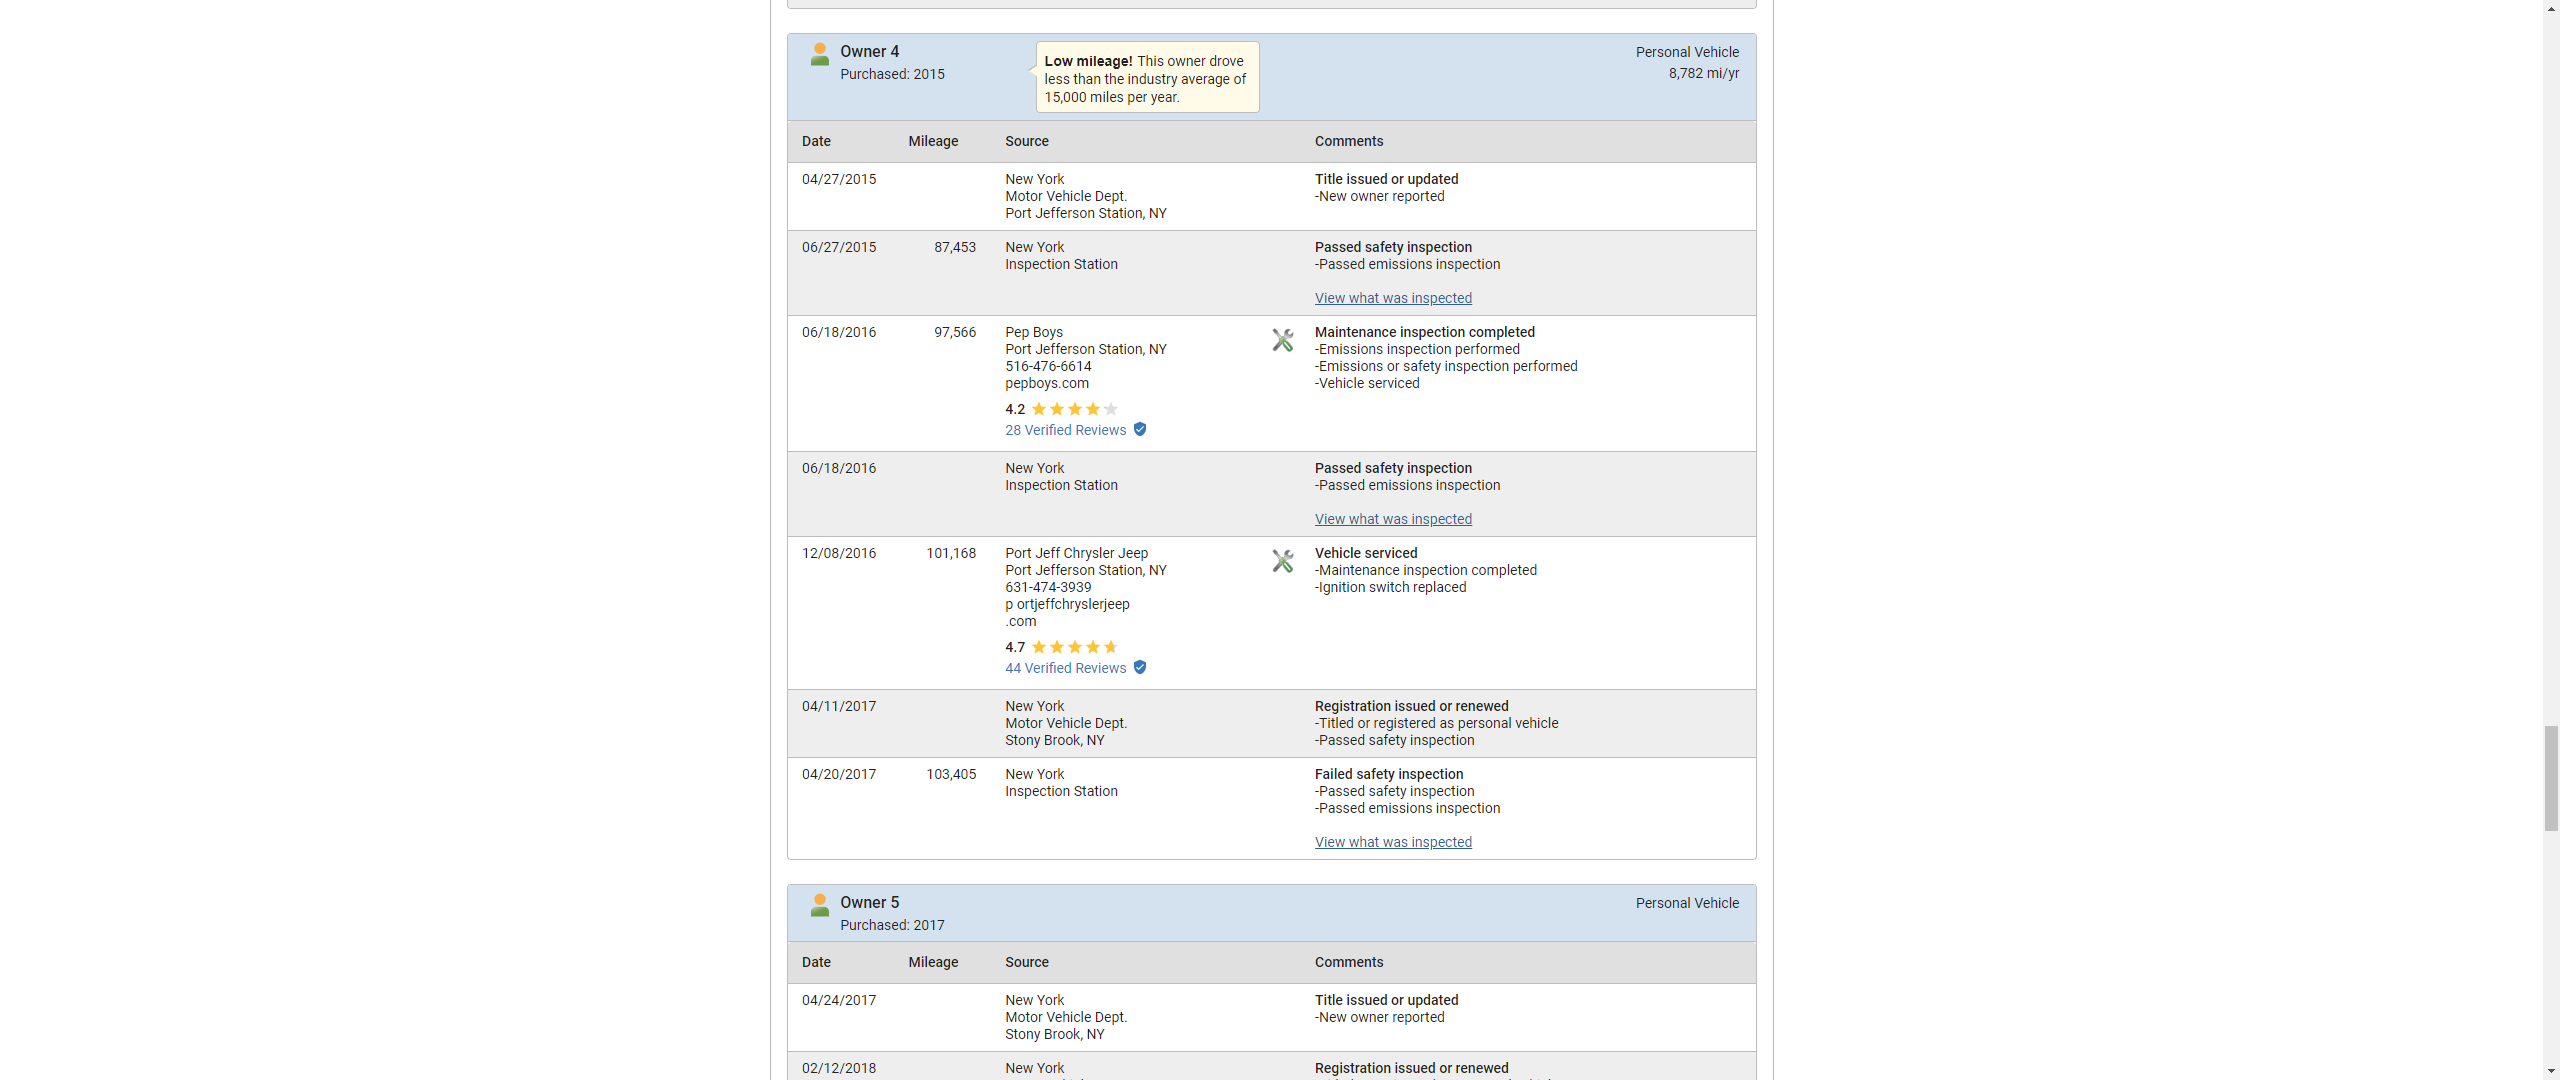2560x1080 pixels.
Task: Click the verified badge beside 28 Verified Reviews
Action: pyautogui.click(x=1140, y=430)
